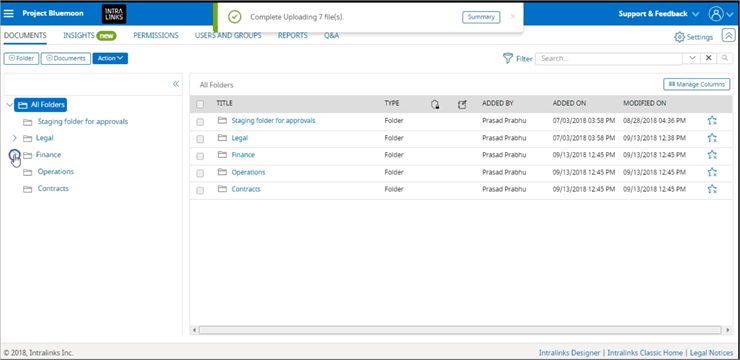Click the horizontal scrollbar track
The image size is (740, 360).
pos(460,330)
